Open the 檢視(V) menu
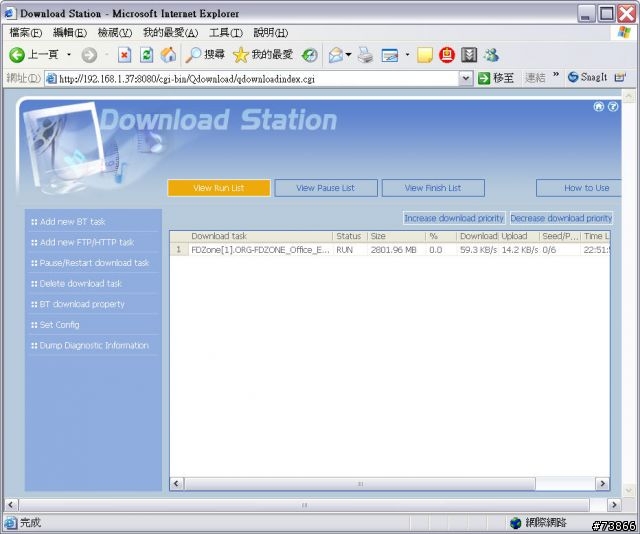The height and width of the screenshot is (534, 640). click(115, 32)
